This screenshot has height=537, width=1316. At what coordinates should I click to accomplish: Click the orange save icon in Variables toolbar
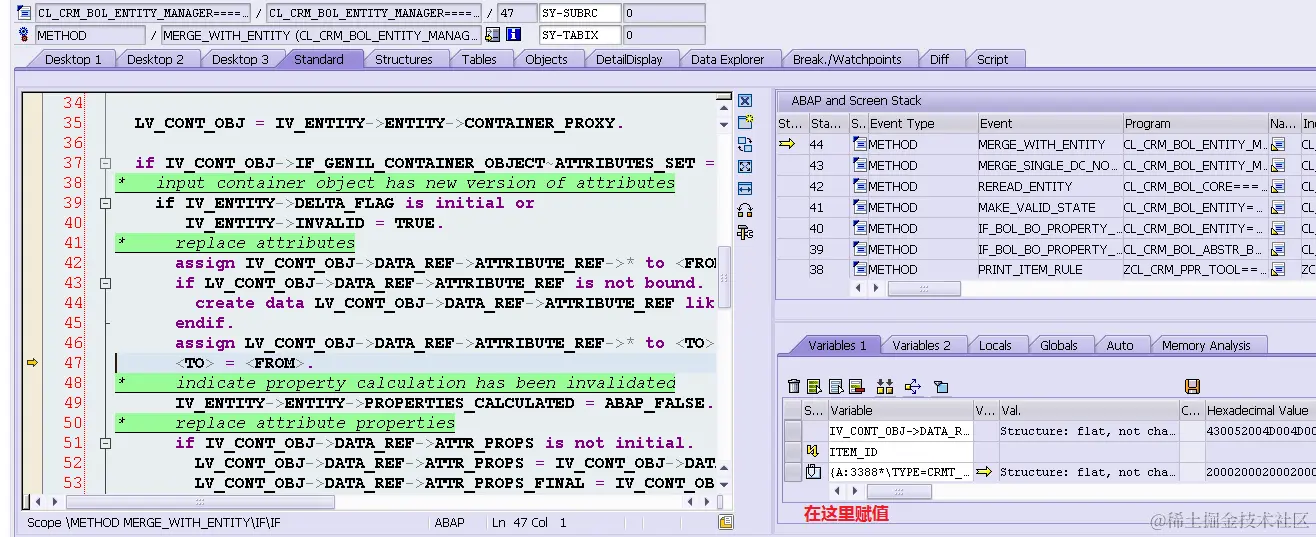[x=1191, y=386]
